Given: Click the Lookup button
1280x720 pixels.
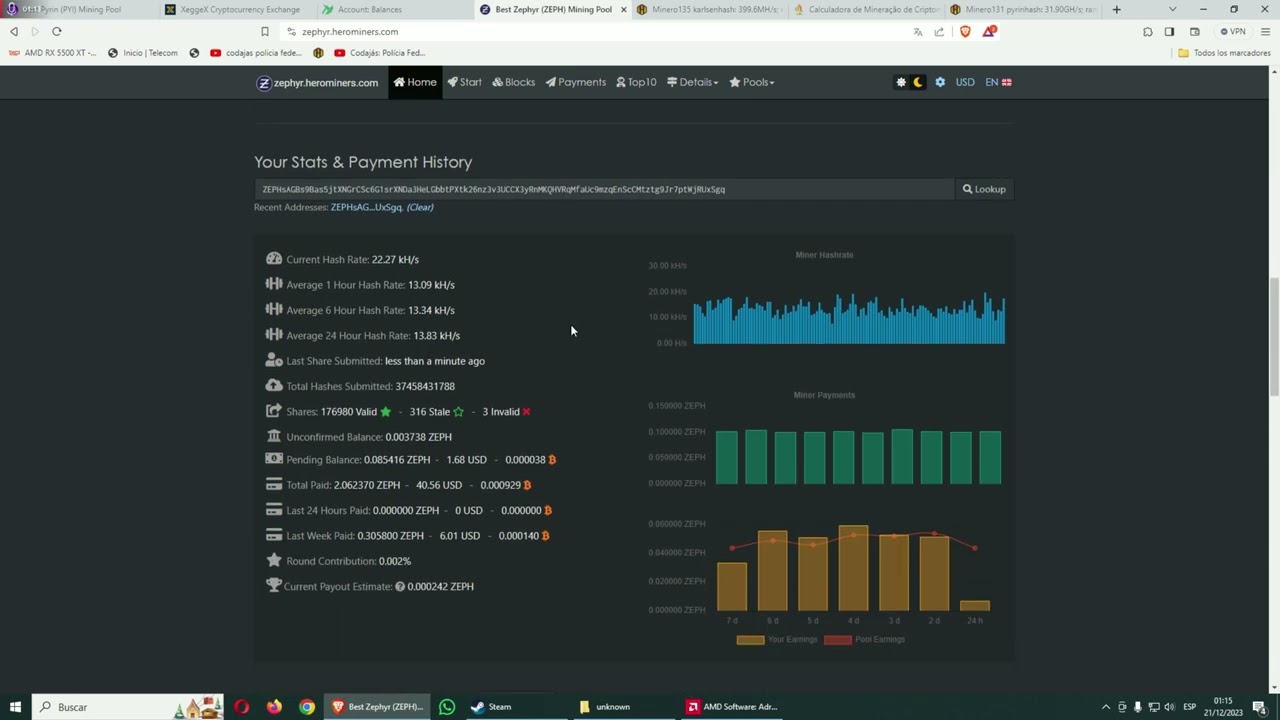Looking at the screenshot, I should [x=984, y=189].
